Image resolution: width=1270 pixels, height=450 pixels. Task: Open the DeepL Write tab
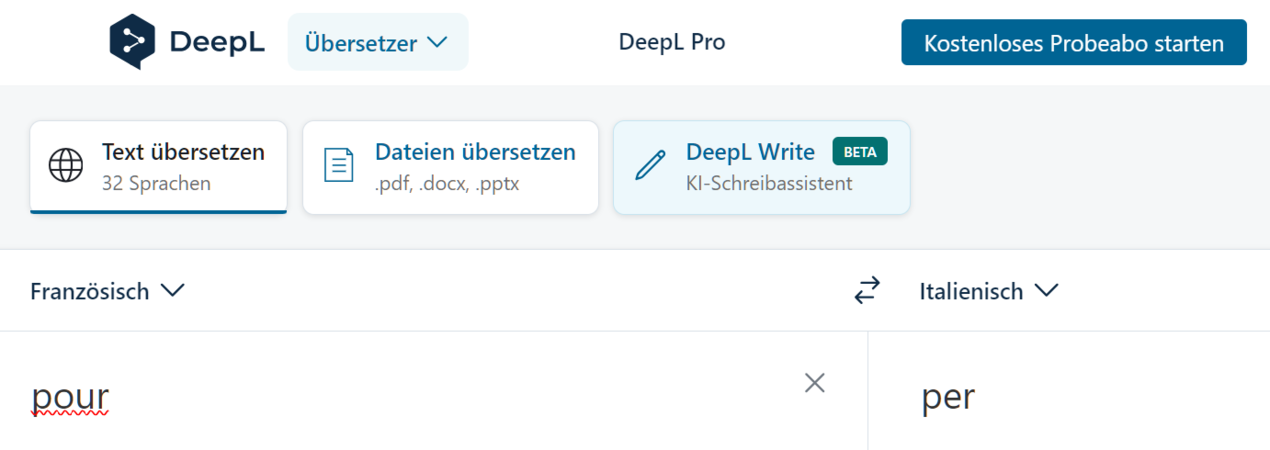pyautogui.click(x=761, y=167)
